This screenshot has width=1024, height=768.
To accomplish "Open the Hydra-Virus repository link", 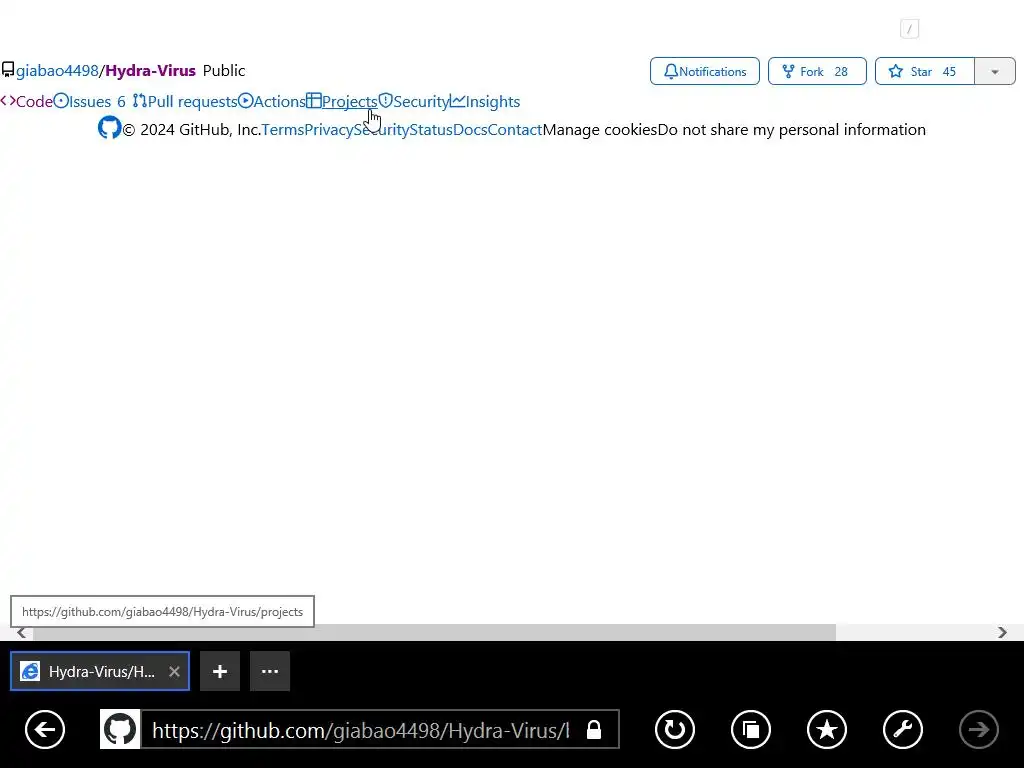I will [150, 71].
